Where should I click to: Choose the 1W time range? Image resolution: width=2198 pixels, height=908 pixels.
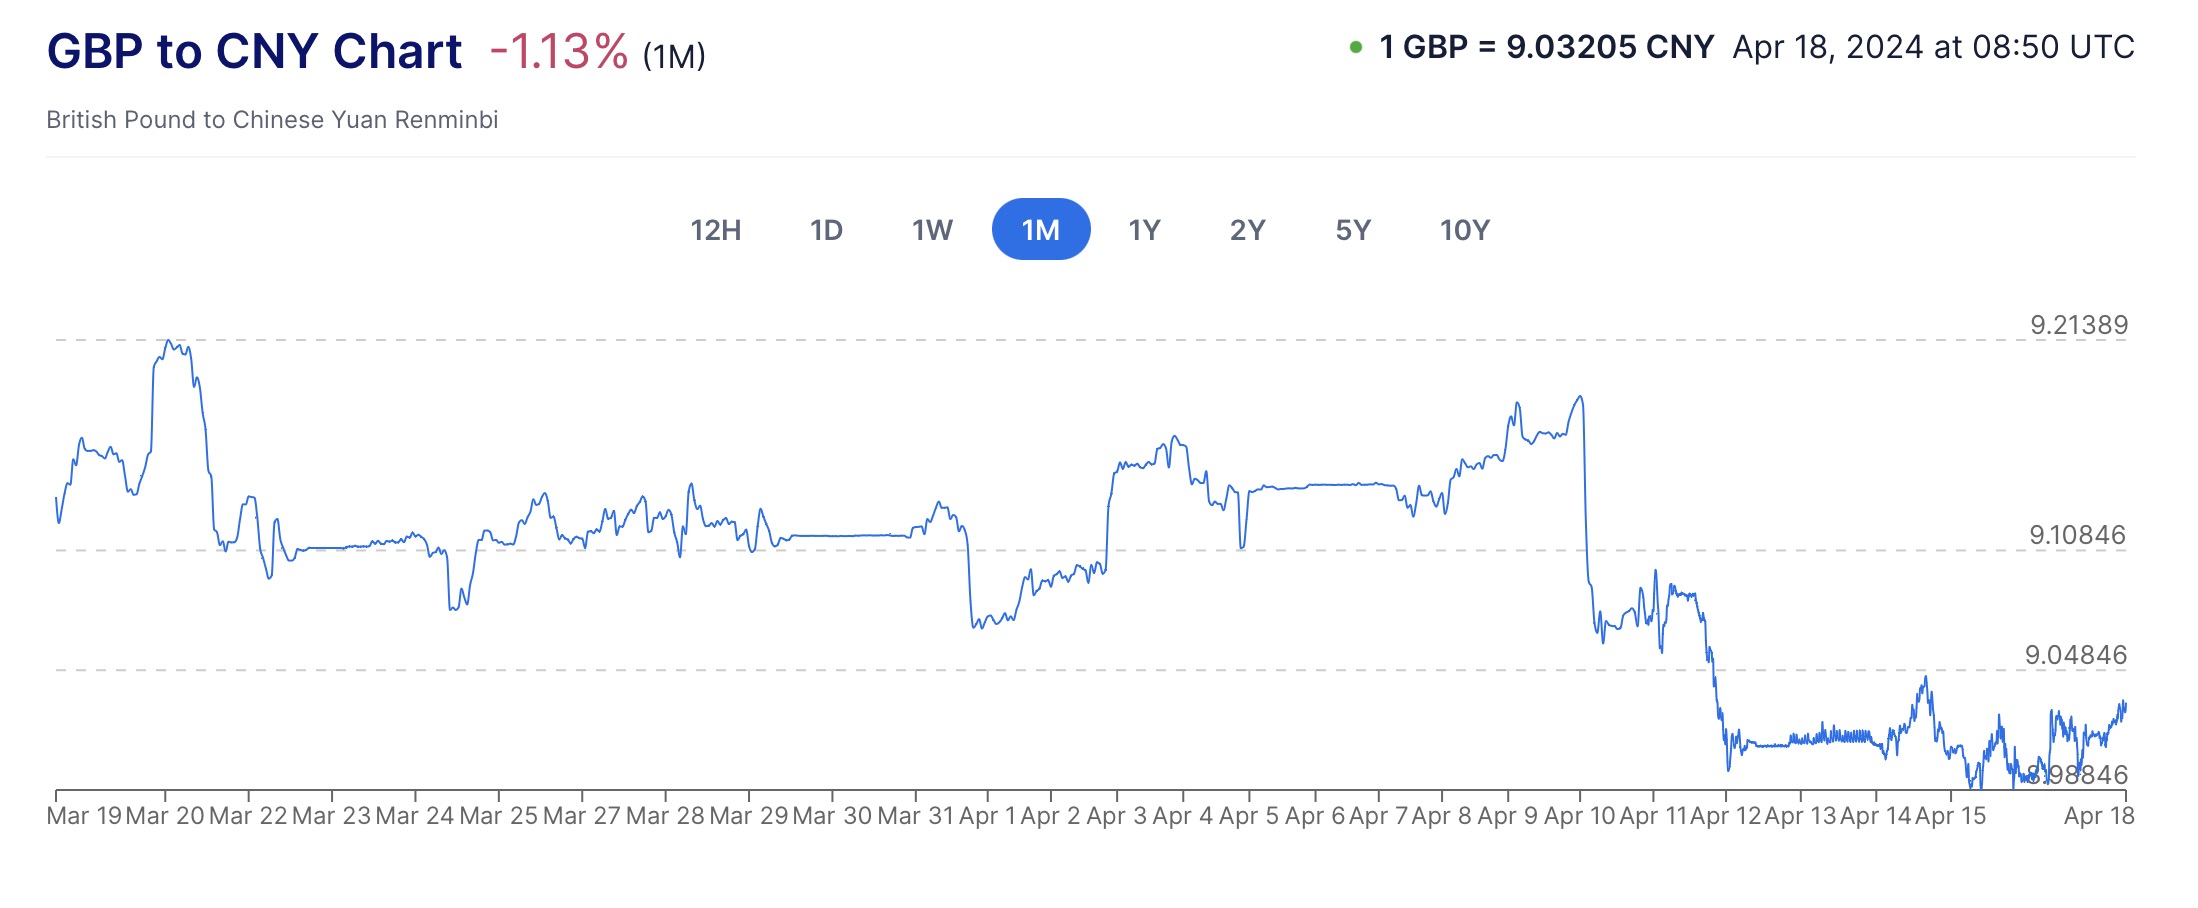(932, 230)
